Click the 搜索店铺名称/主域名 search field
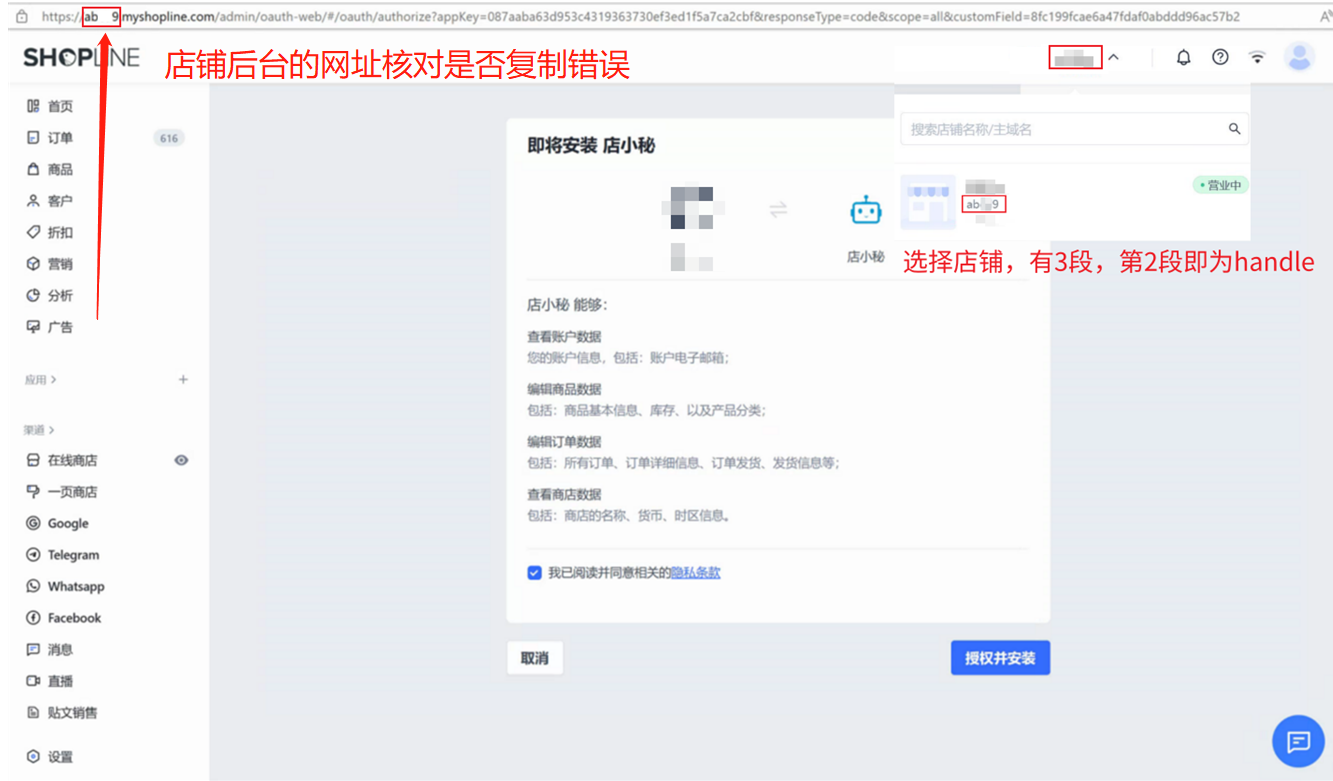 tap(1074, 129)
